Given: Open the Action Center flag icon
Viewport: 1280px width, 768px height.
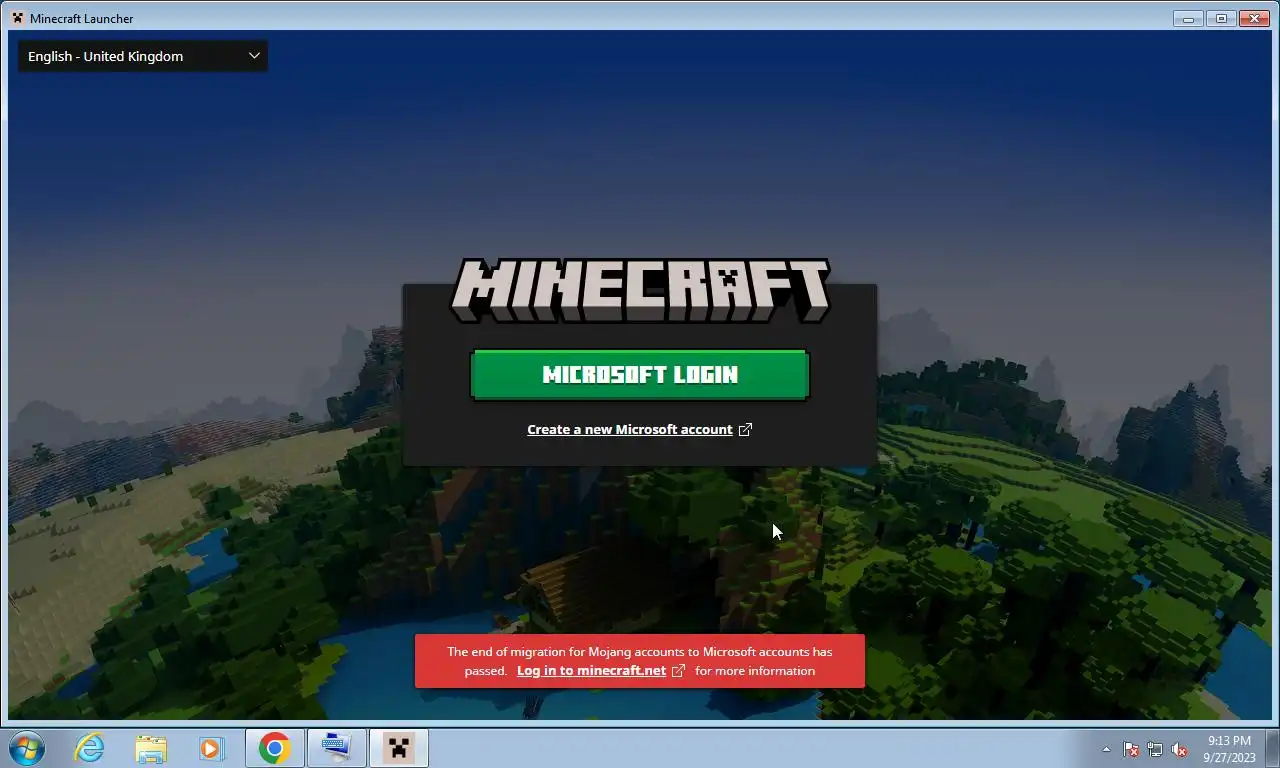Looking at the screenshot, I should pos(1131,749).
